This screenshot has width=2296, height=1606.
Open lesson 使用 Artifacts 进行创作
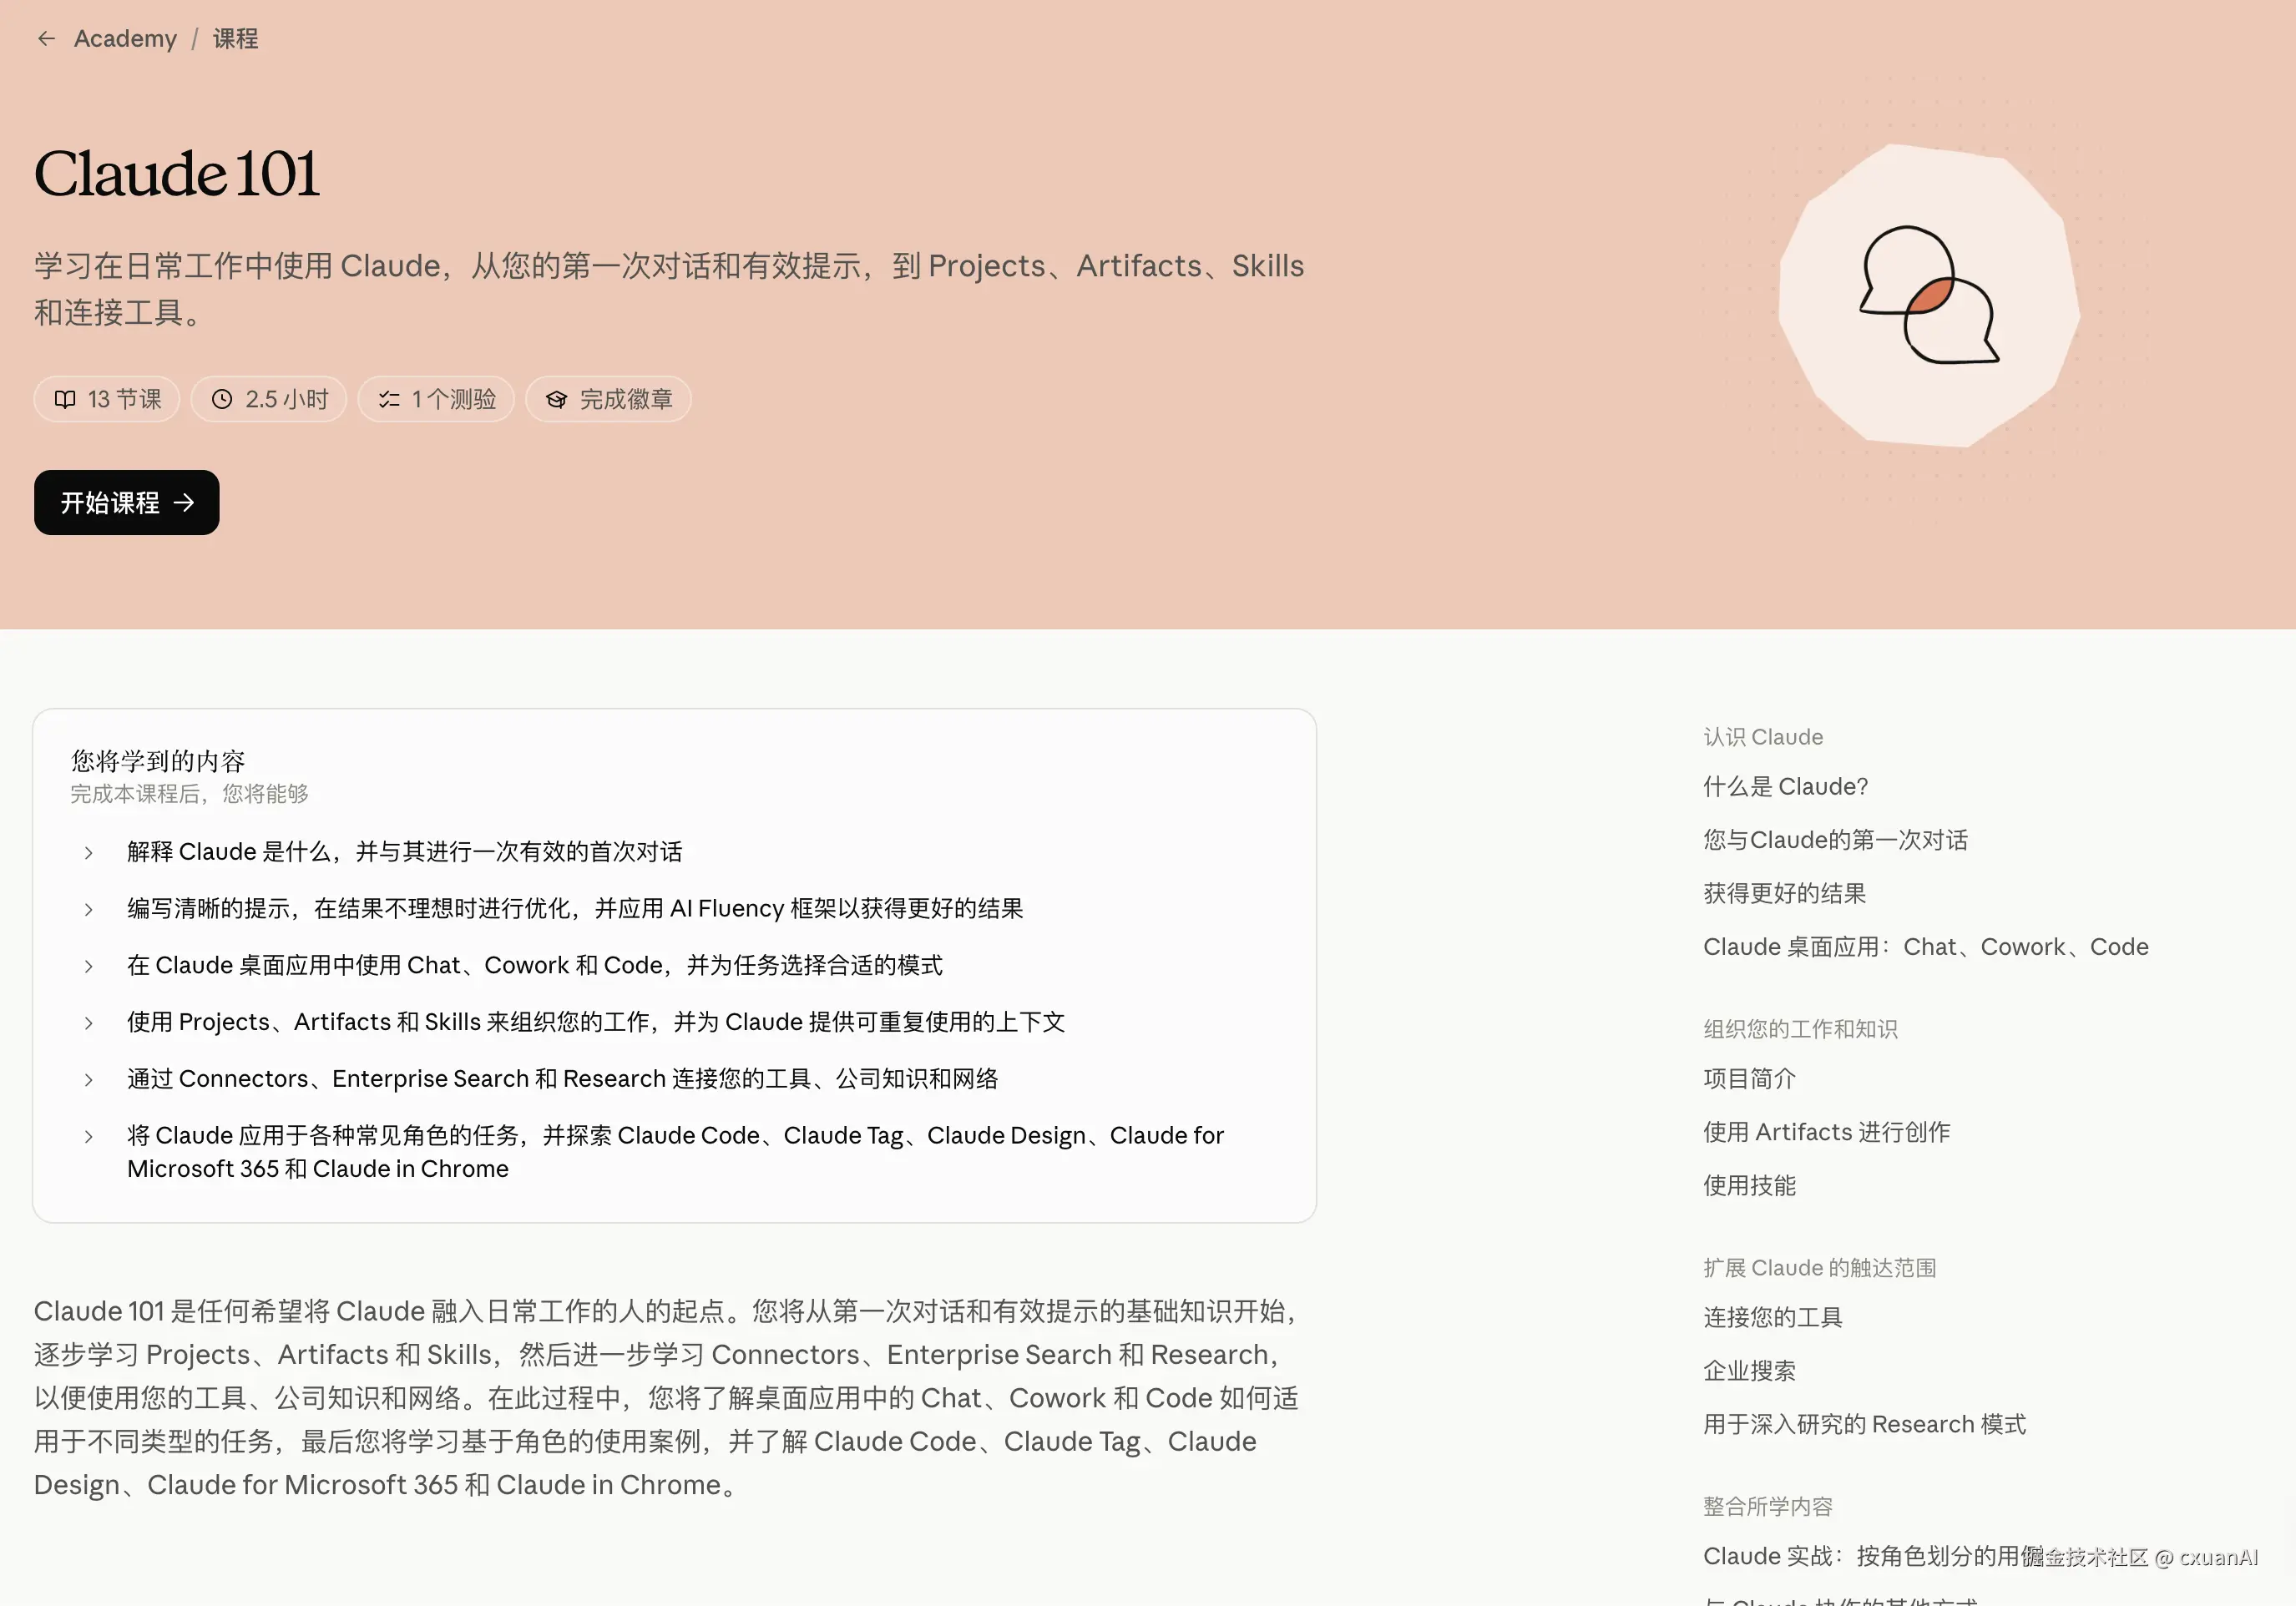coord(1827,1132)
